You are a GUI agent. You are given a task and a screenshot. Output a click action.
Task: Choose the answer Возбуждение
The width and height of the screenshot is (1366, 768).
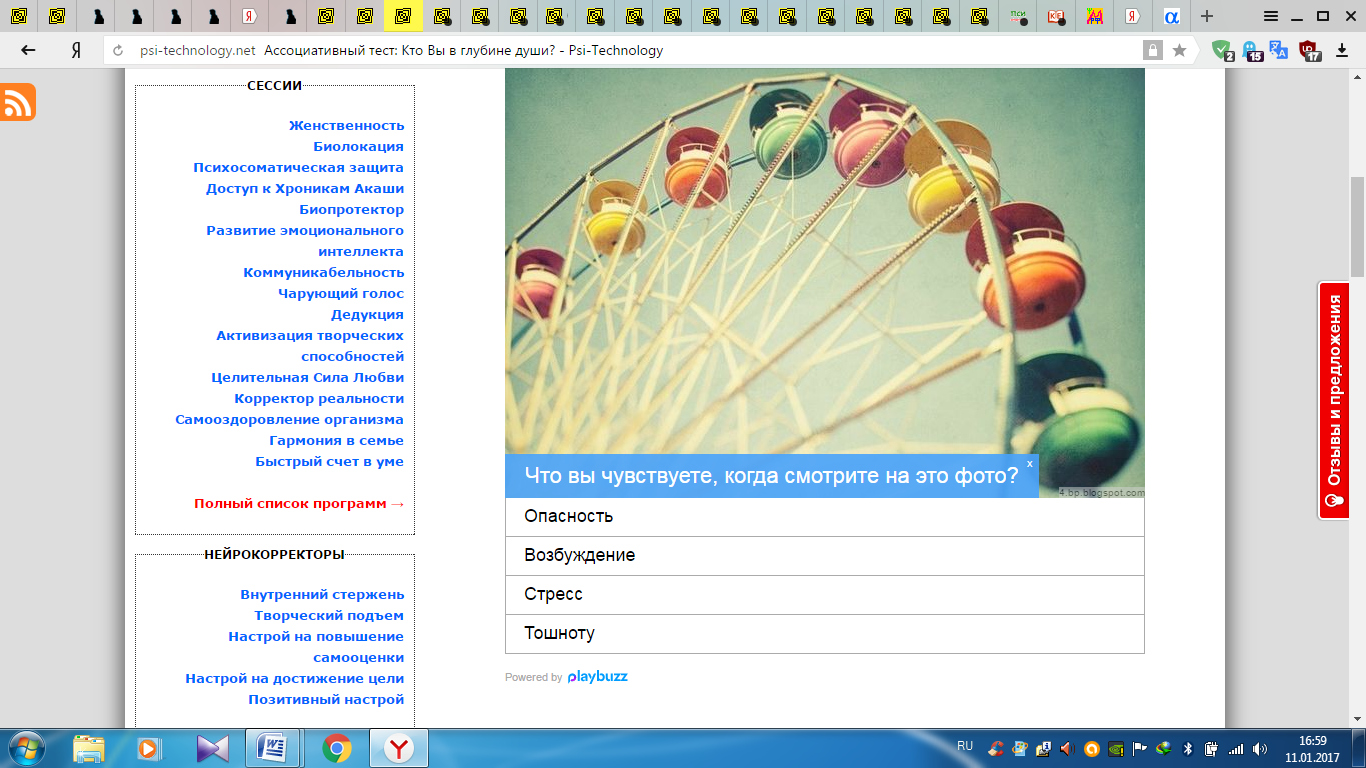824,555
